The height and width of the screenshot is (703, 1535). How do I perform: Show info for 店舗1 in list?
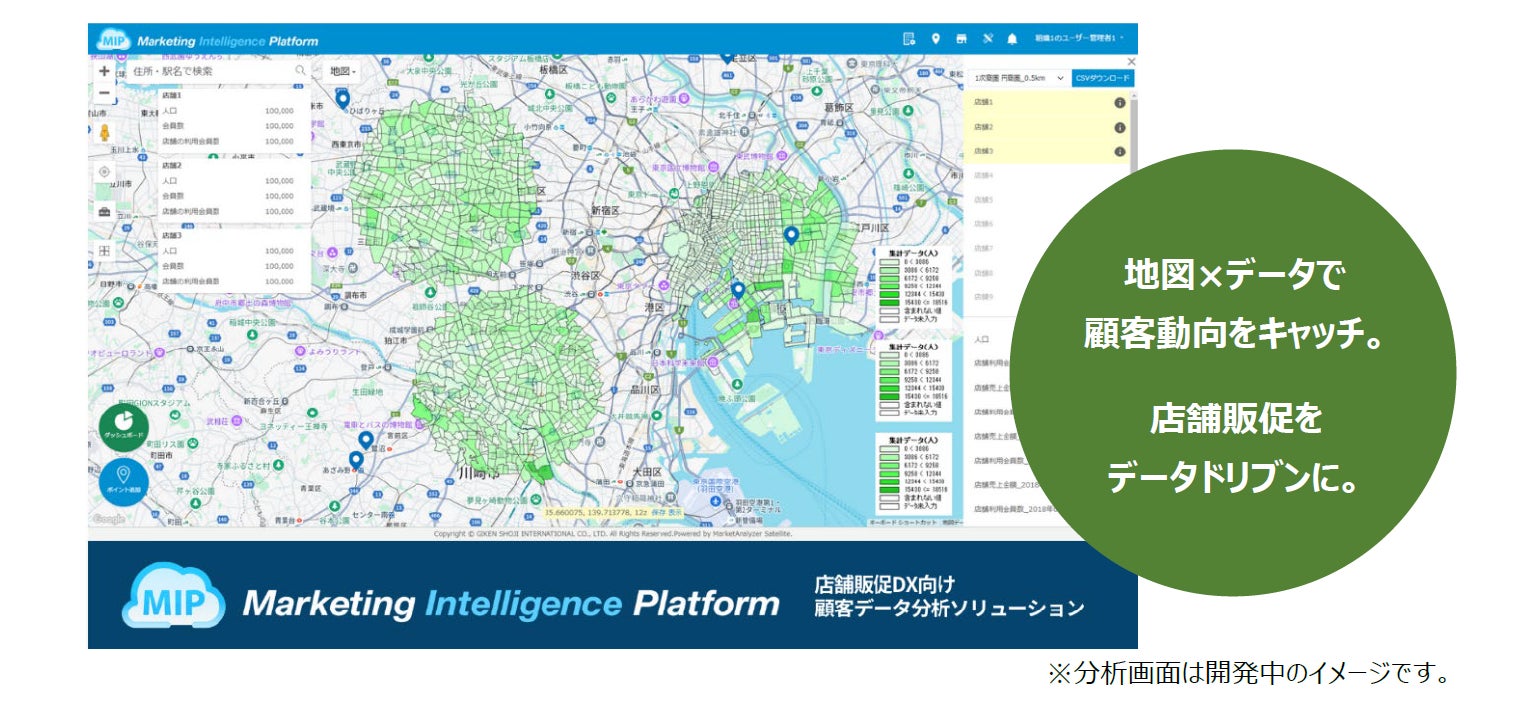(x=1119, y=103)
